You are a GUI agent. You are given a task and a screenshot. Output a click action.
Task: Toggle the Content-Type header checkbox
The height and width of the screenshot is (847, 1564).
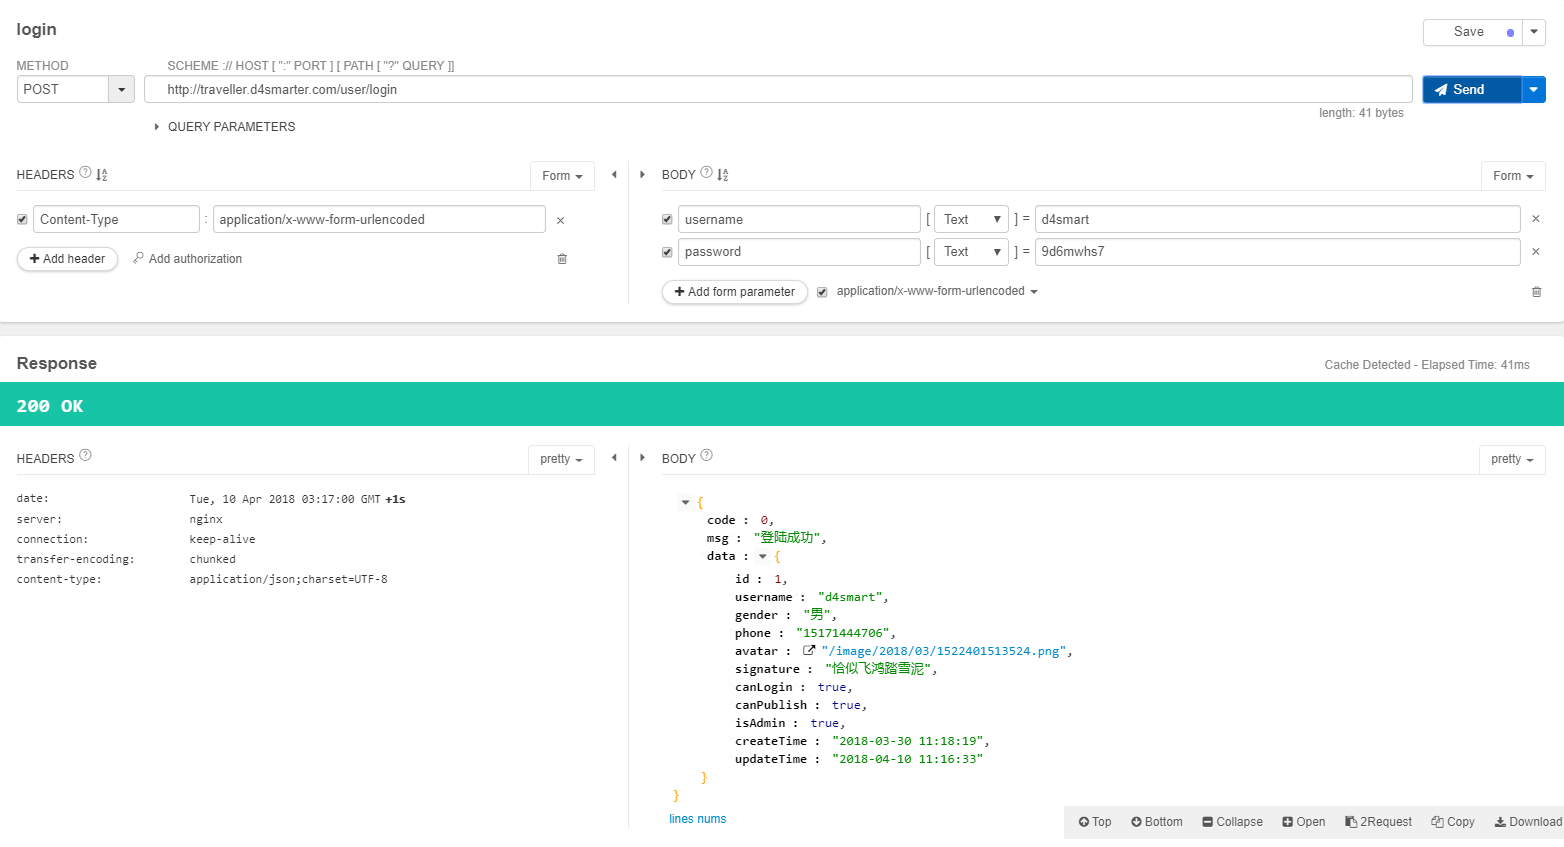click(x=22, y=220)
